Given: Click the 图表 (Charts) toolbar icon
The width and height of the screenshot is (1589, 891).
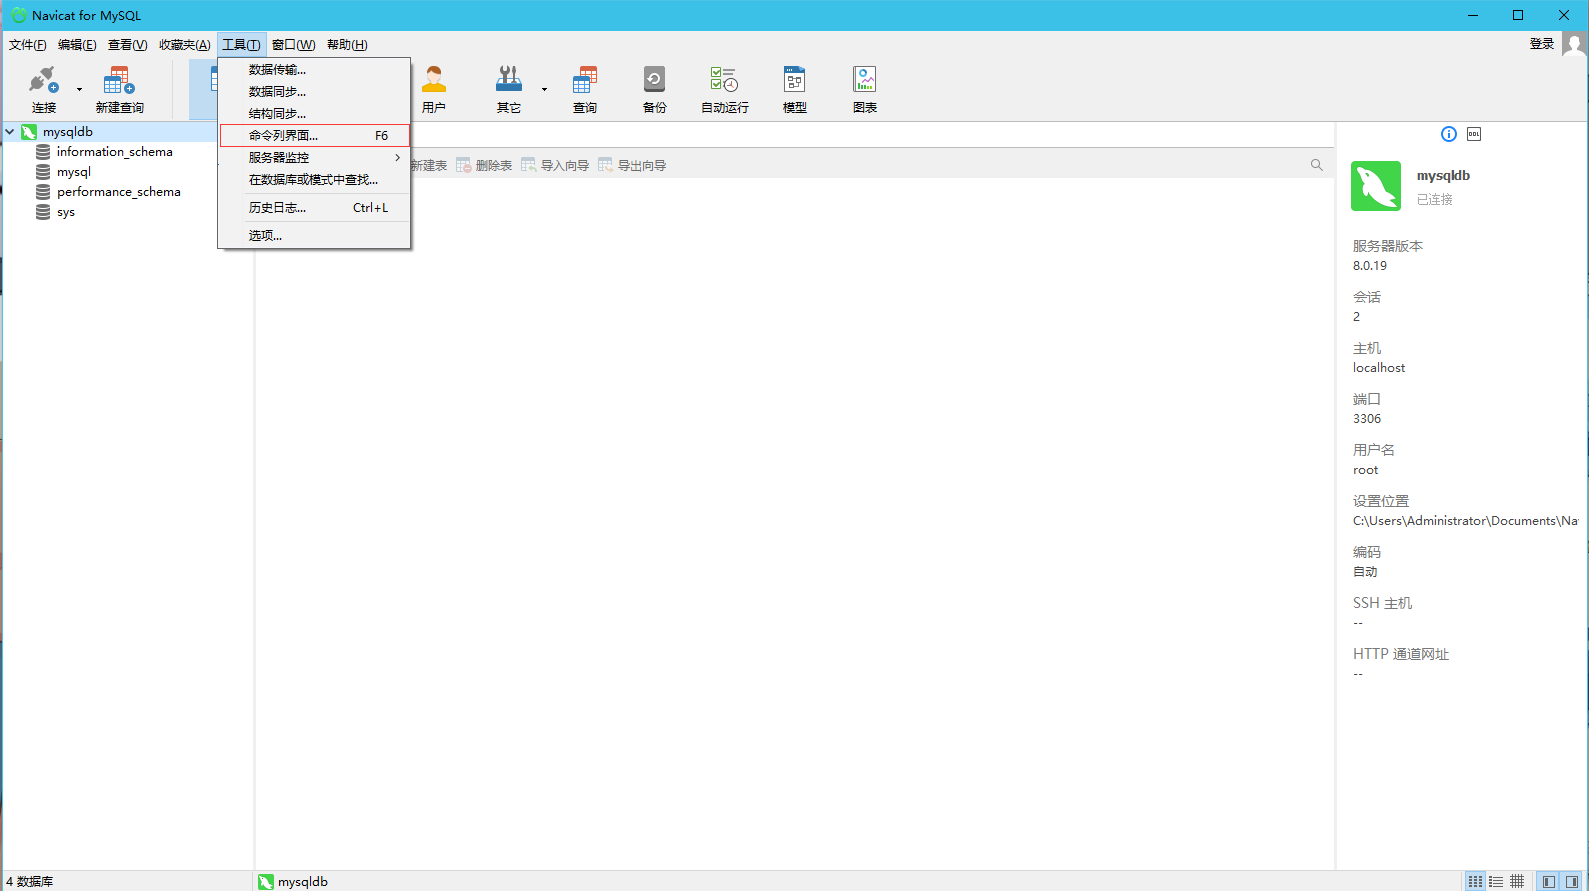Looking at the screenshot, I should point(865,80).
